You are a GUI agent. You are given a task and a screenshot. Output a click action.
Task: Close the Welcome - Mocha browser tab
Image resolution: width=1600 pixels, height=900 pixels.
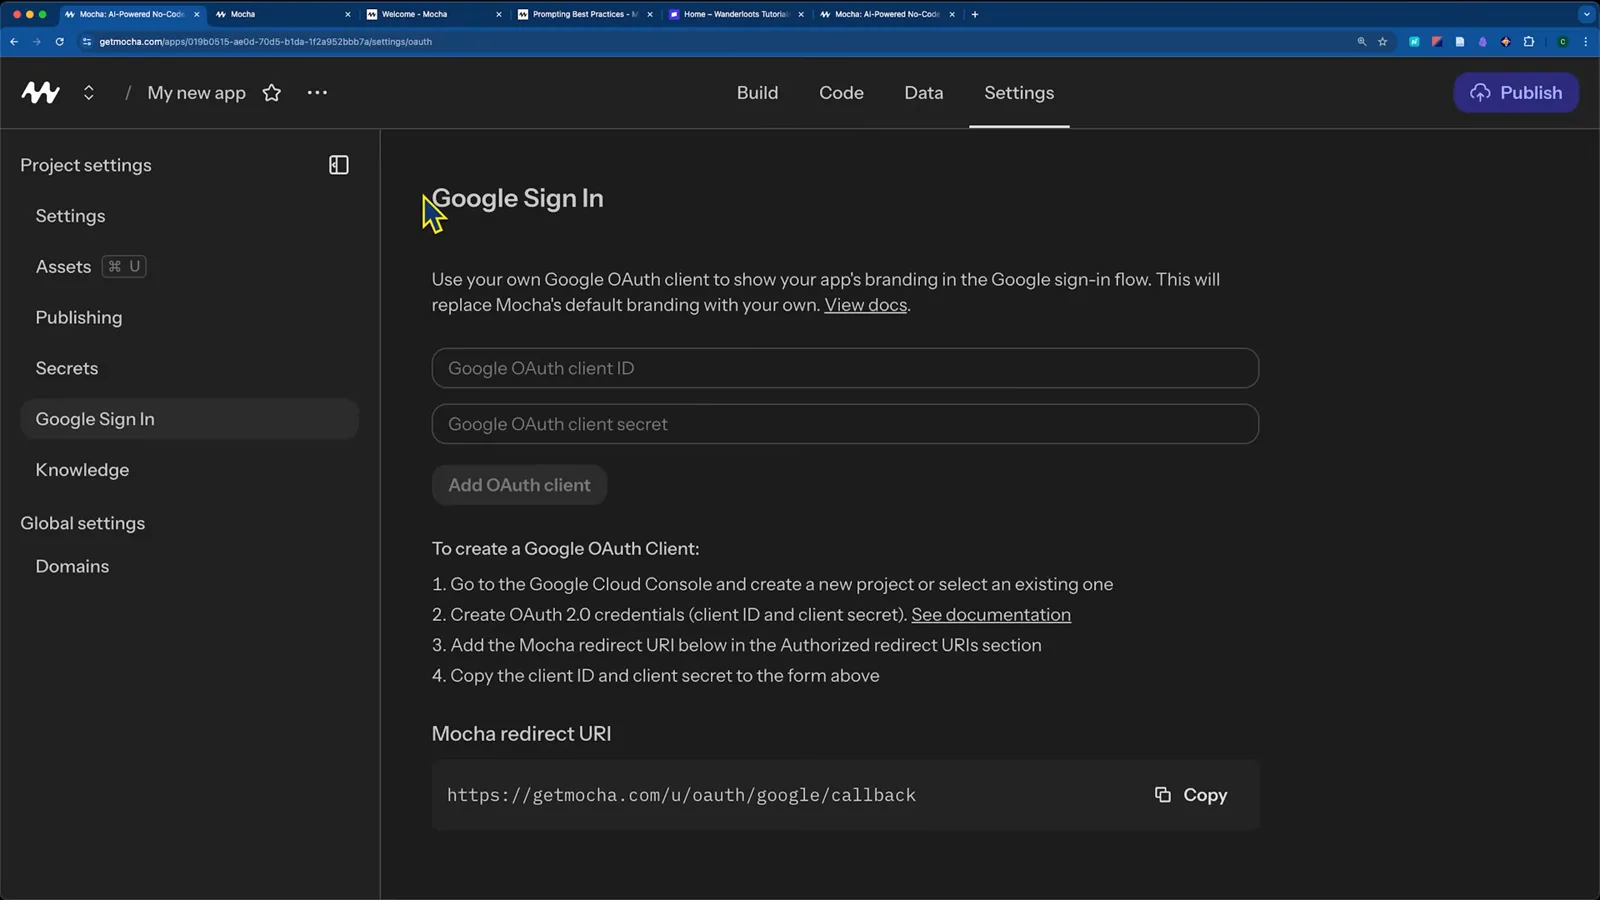(499, 14)
